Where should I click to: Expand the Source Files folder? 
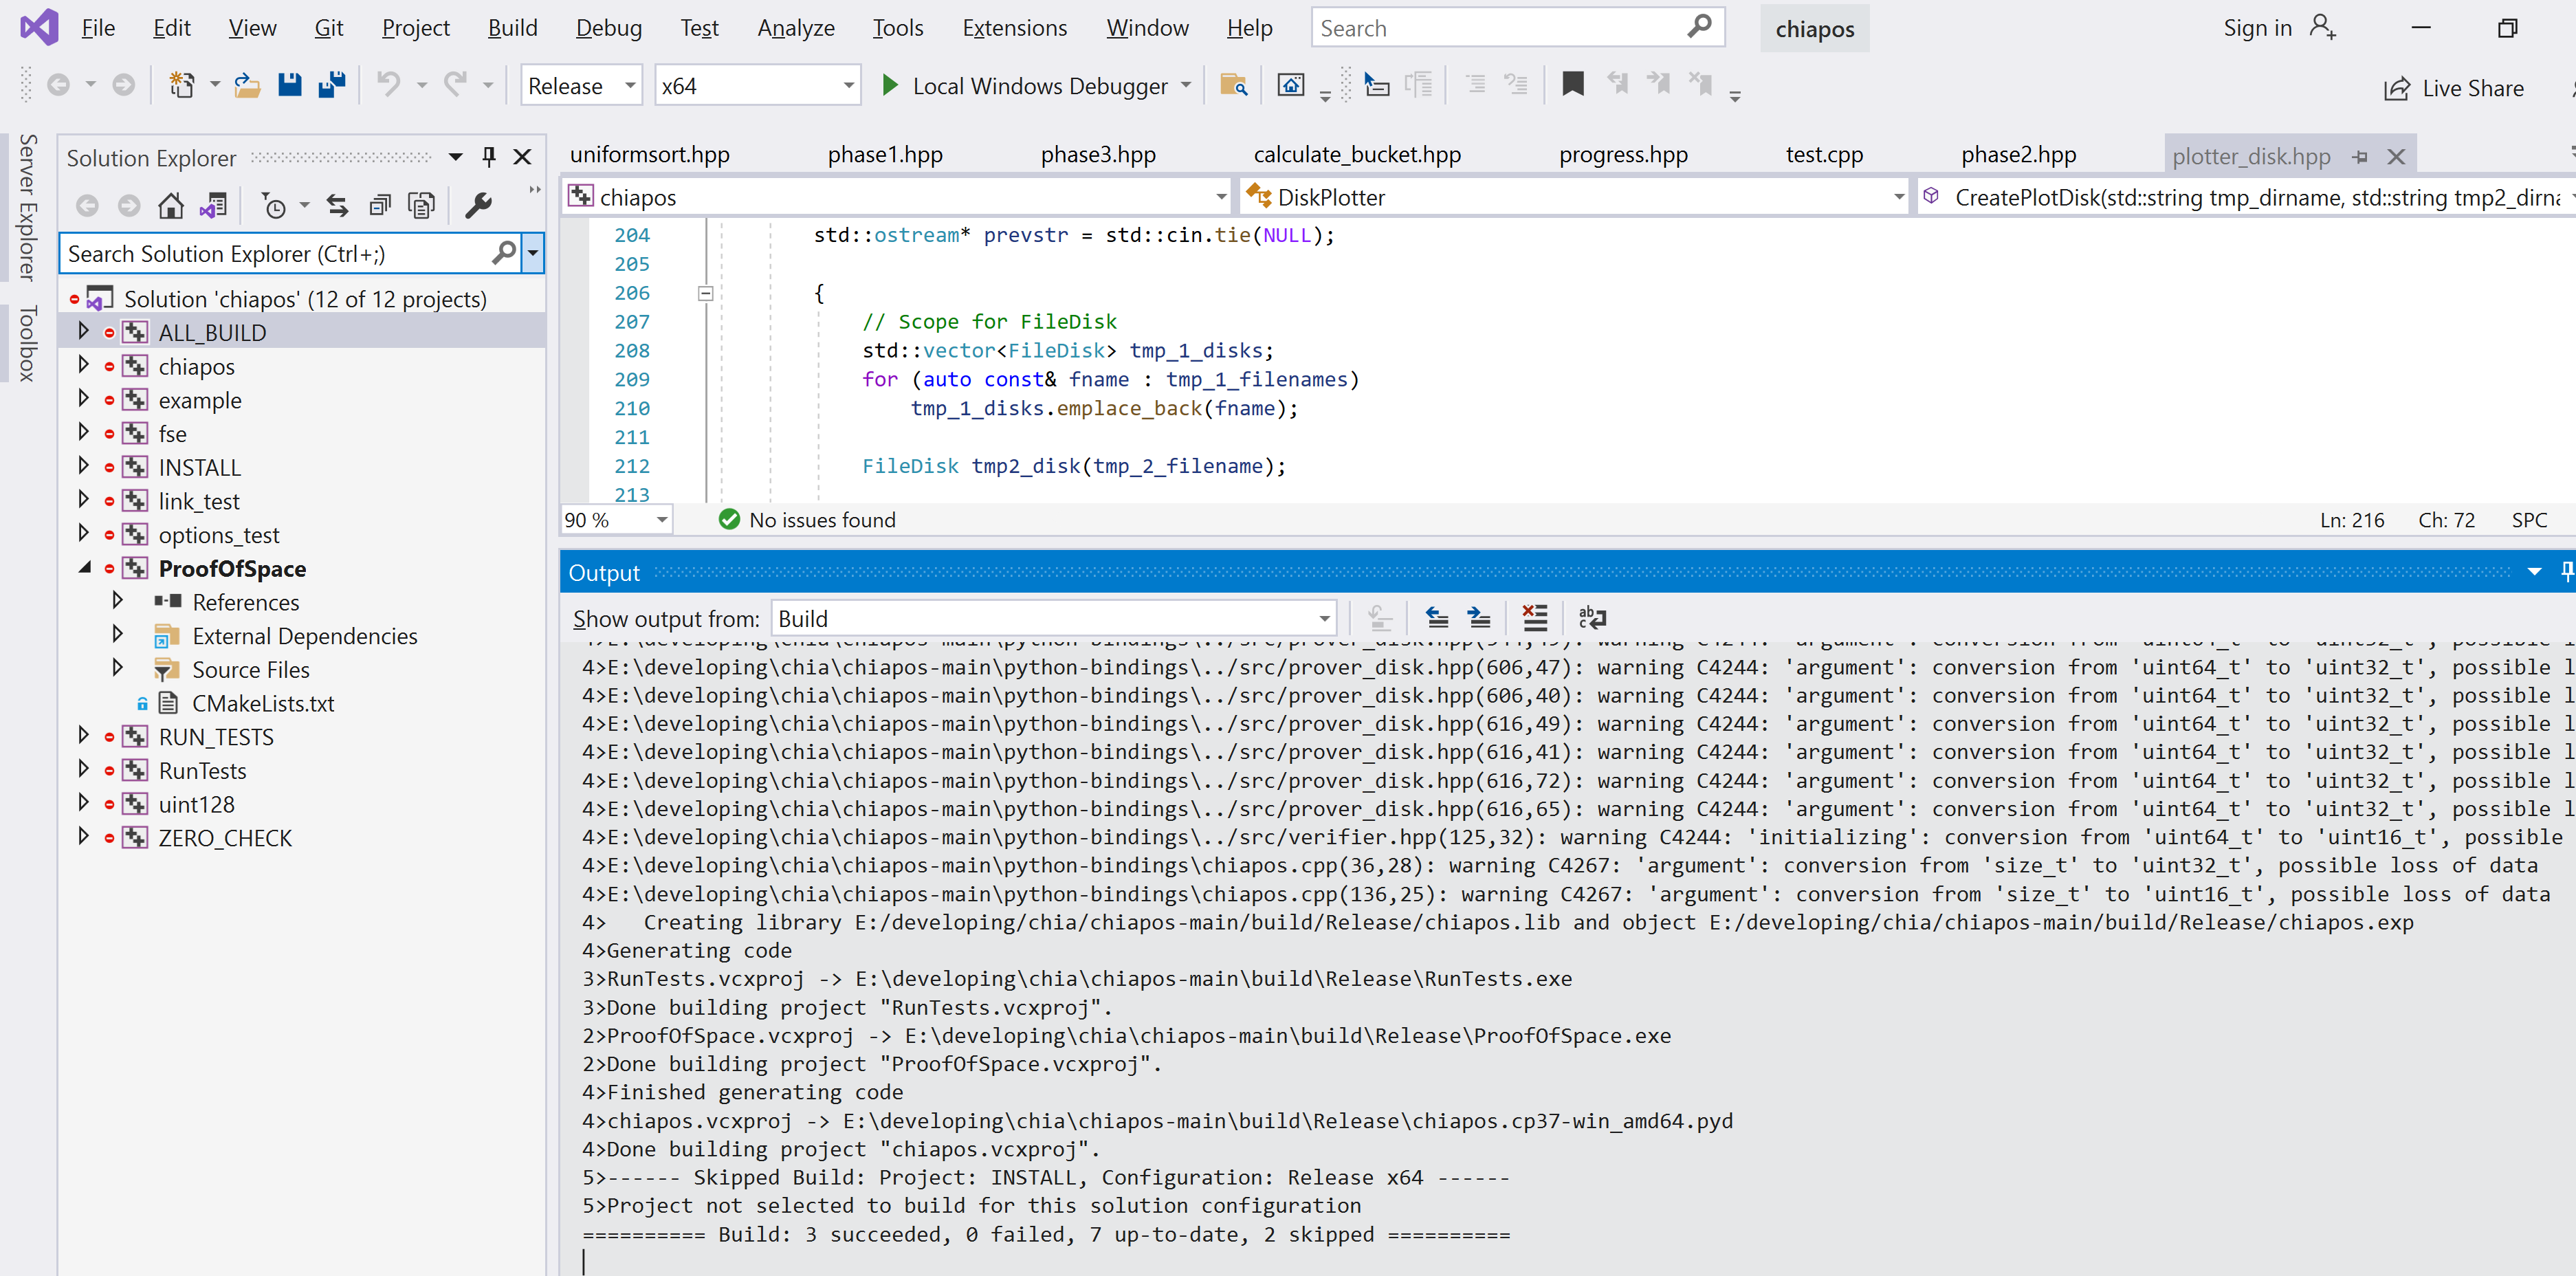pyautogui.click(x=118, y=669)
